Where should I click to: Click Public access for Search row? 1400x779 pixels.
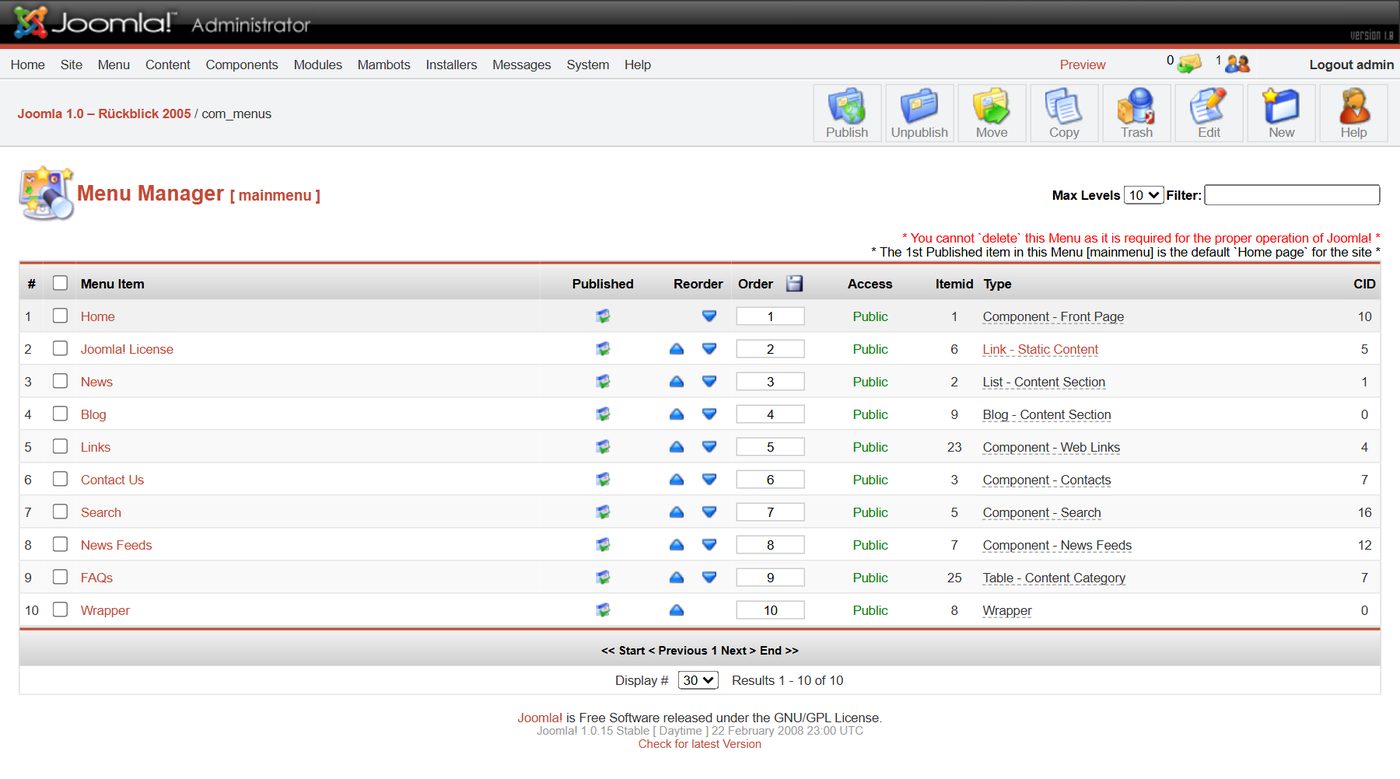pyautogui.click(x=870, y=512)
